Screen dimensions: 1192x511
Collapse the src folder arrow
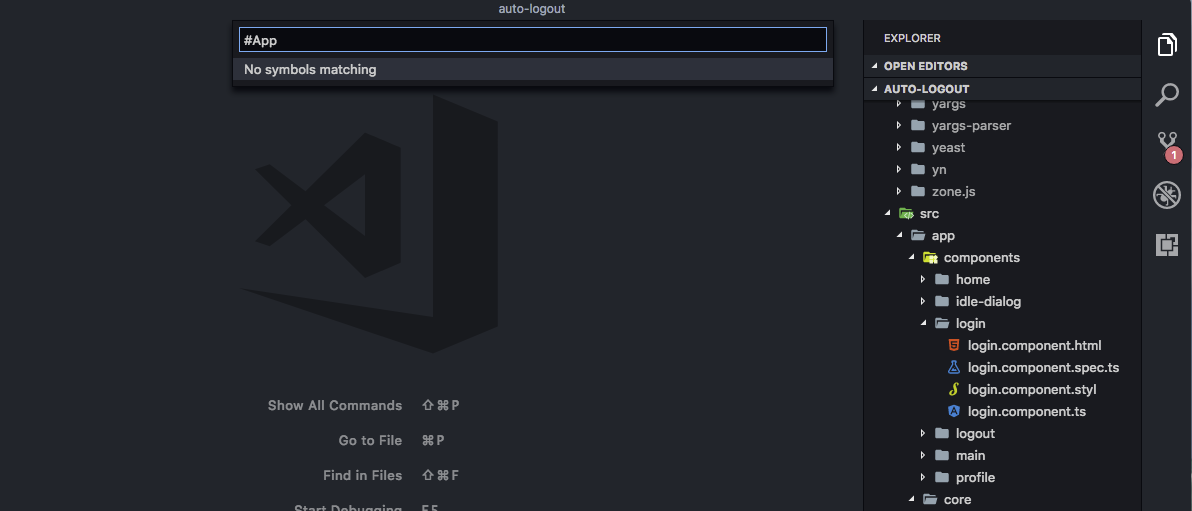pyautogui.click(x=887, y=214)
